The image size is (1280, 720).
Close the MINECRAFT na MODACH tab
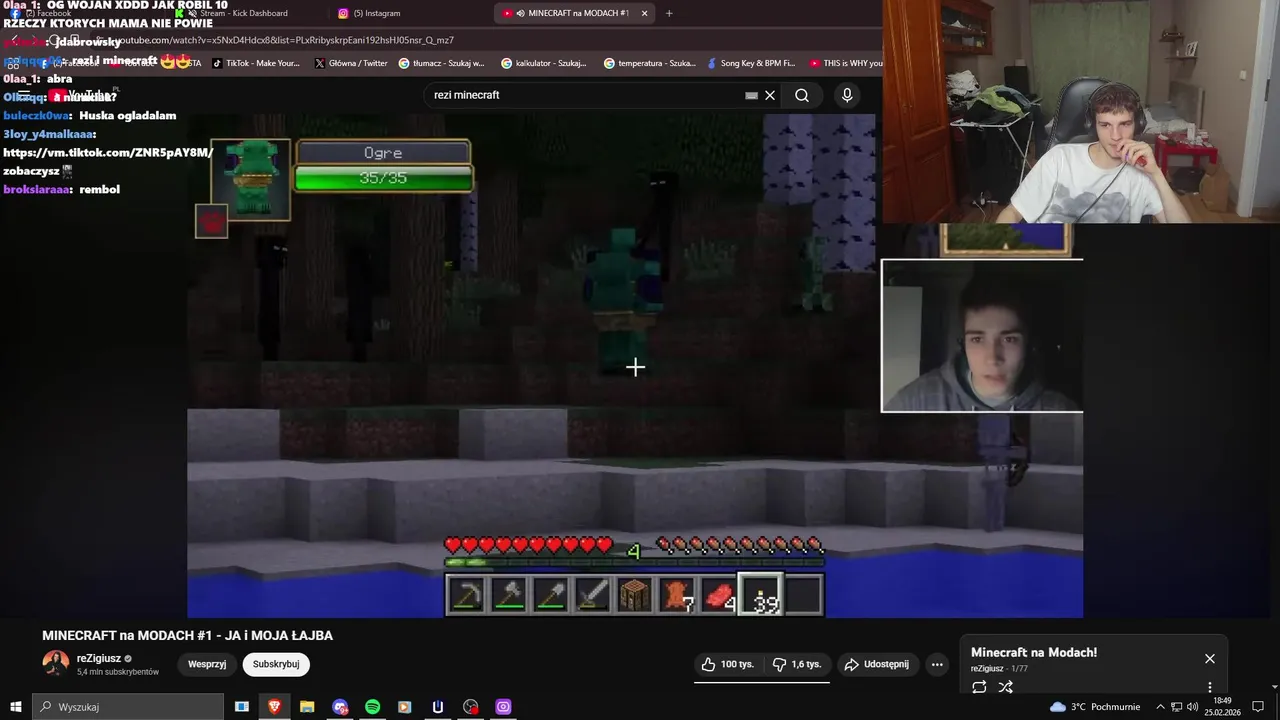pos(644,13)
